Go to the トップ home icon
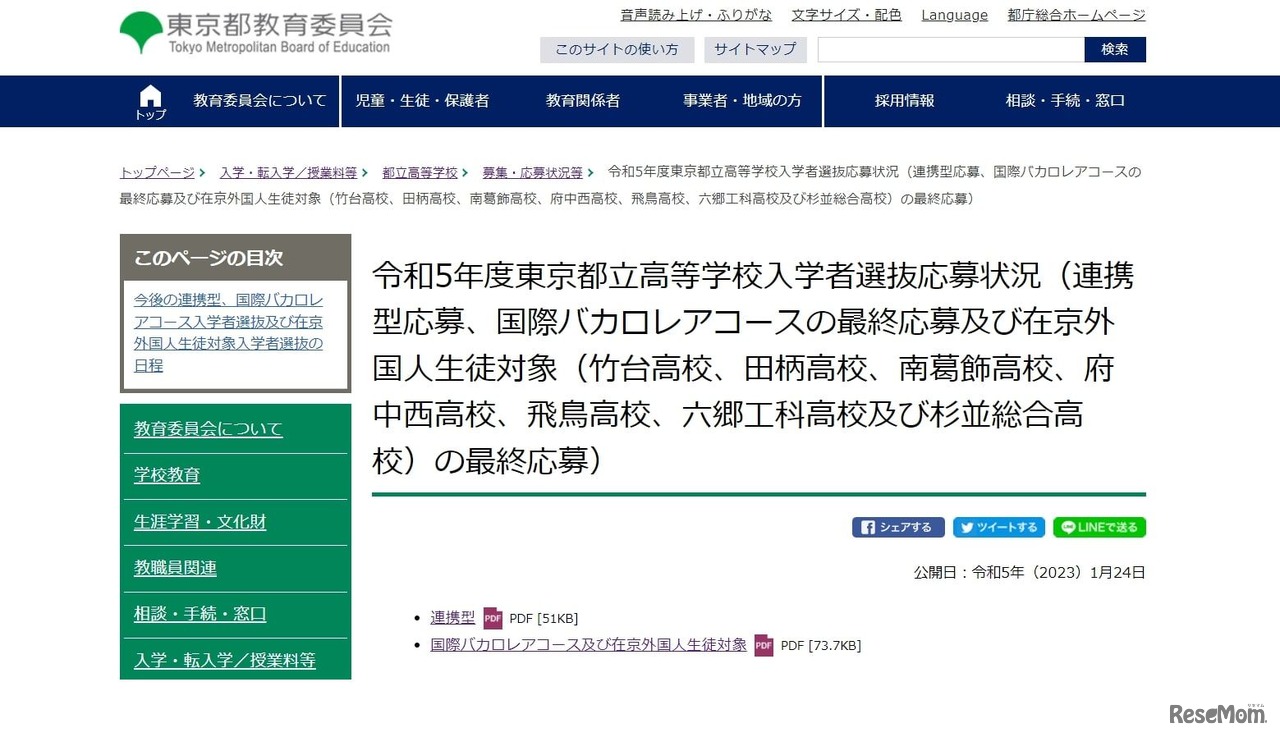Image resolution: width=1280 pixels, height=737 pixels. pyautogui.click(x=150, y=102)
